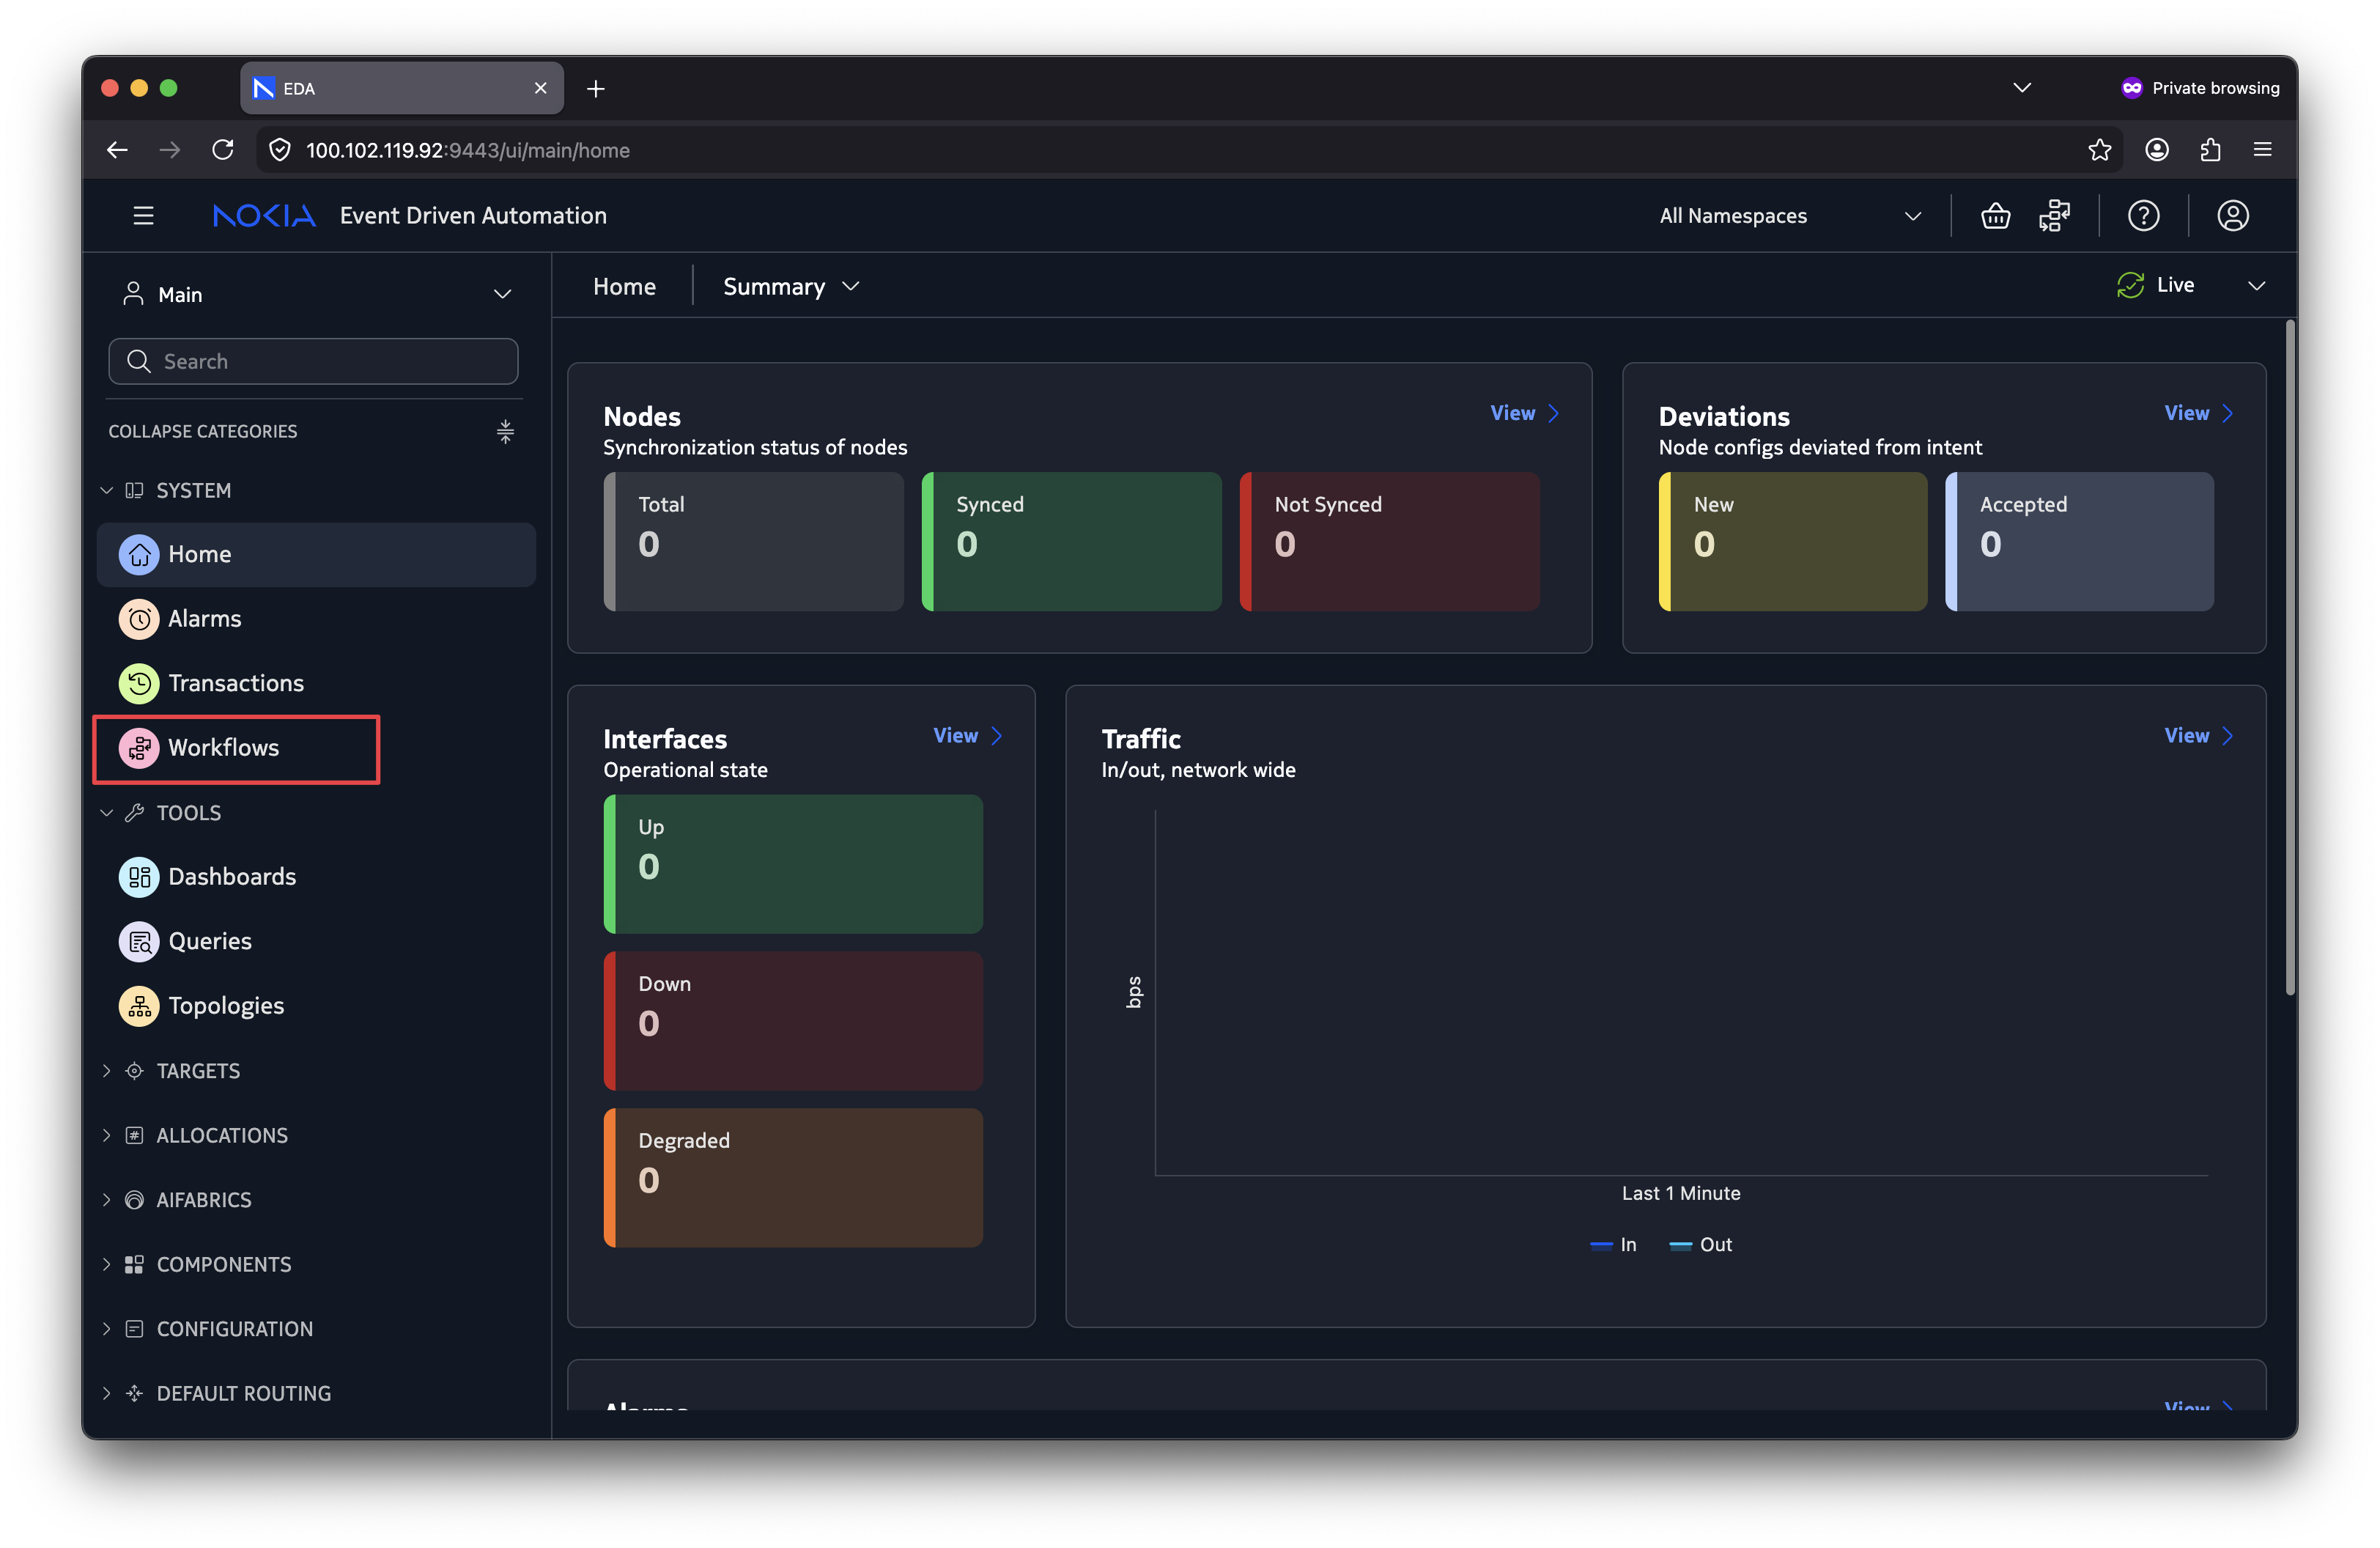
Task: Click the Accepted deviations tile
Action: (2079, 542)
